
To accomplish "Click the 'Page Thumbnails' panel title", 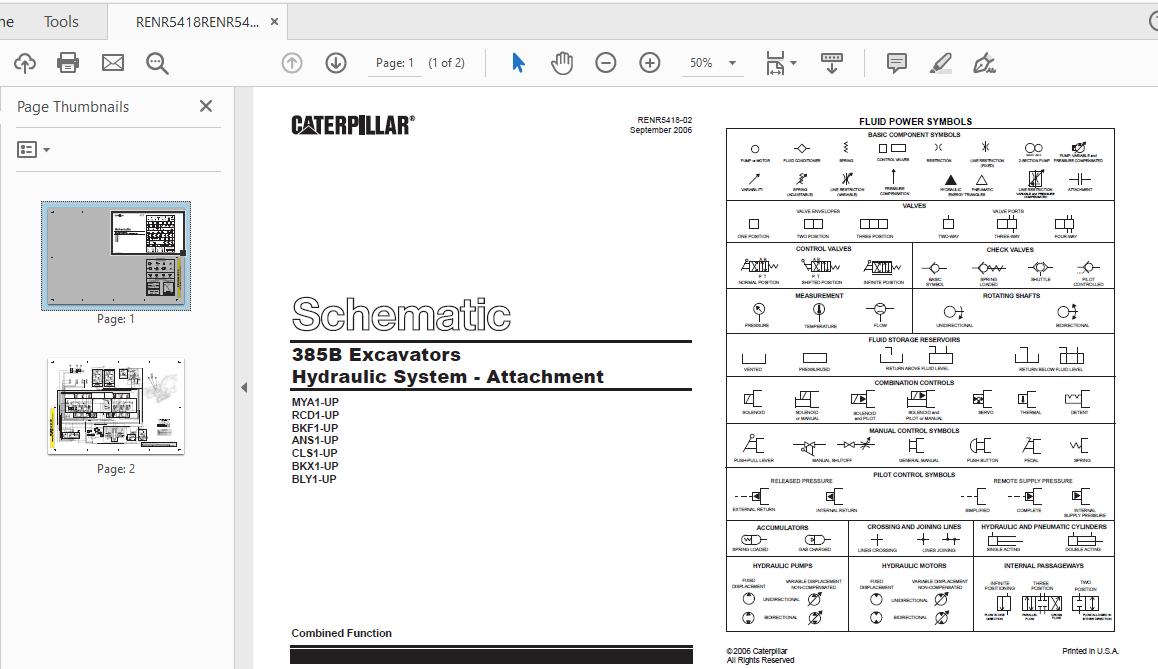I will 73,107.
